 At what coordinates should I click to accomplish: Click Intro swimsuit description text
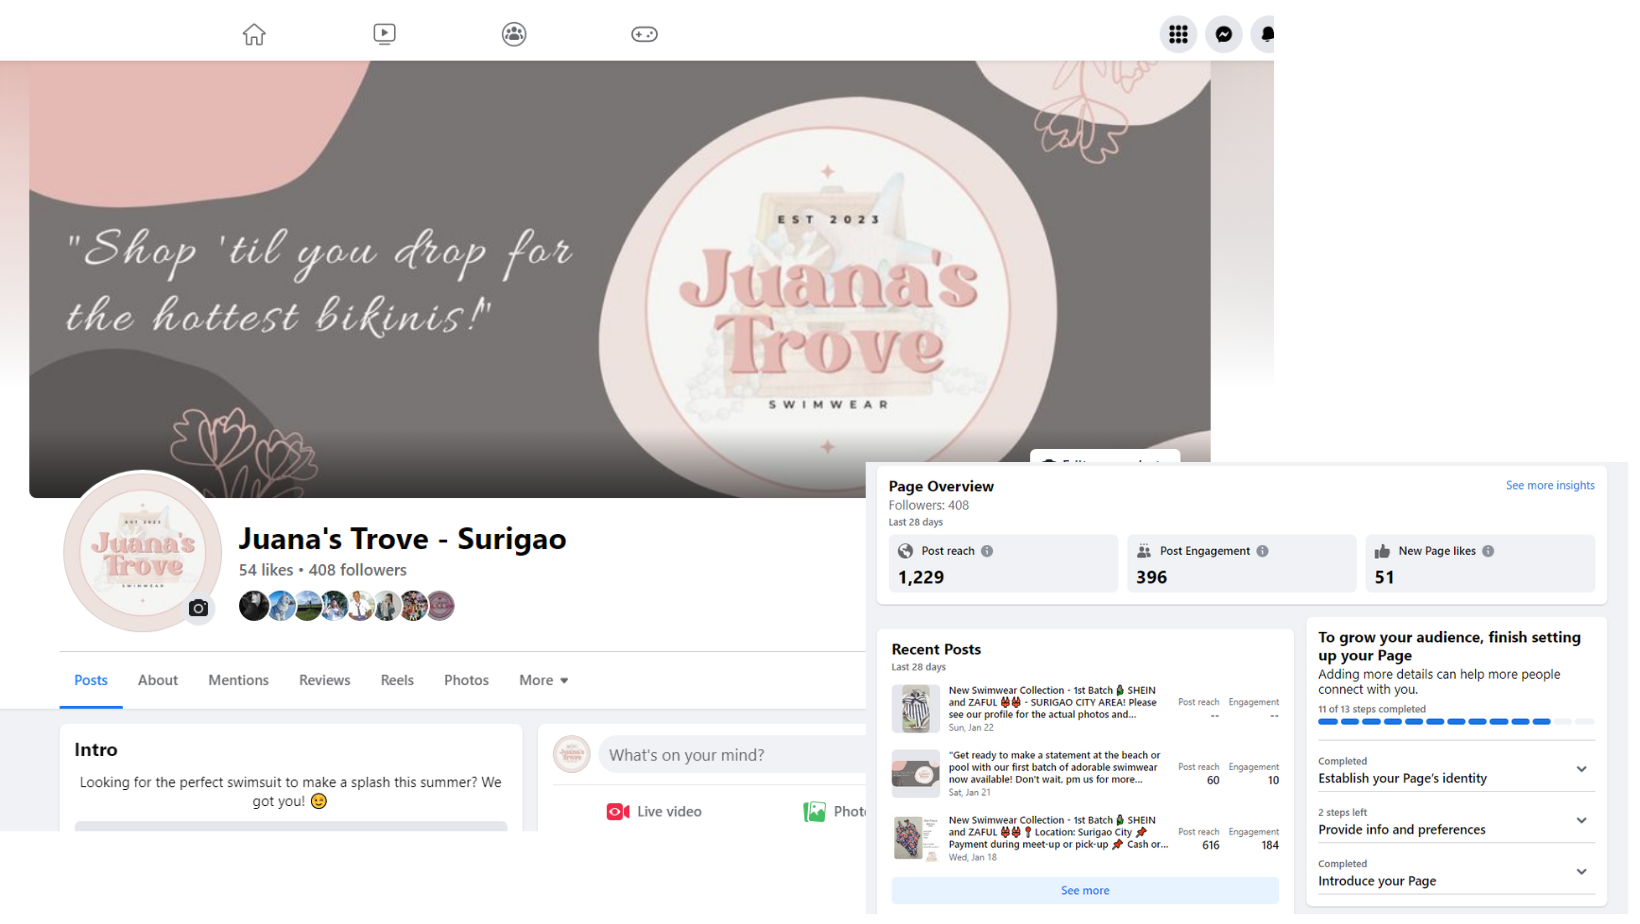pyautogui.click(x=291, y=792)
